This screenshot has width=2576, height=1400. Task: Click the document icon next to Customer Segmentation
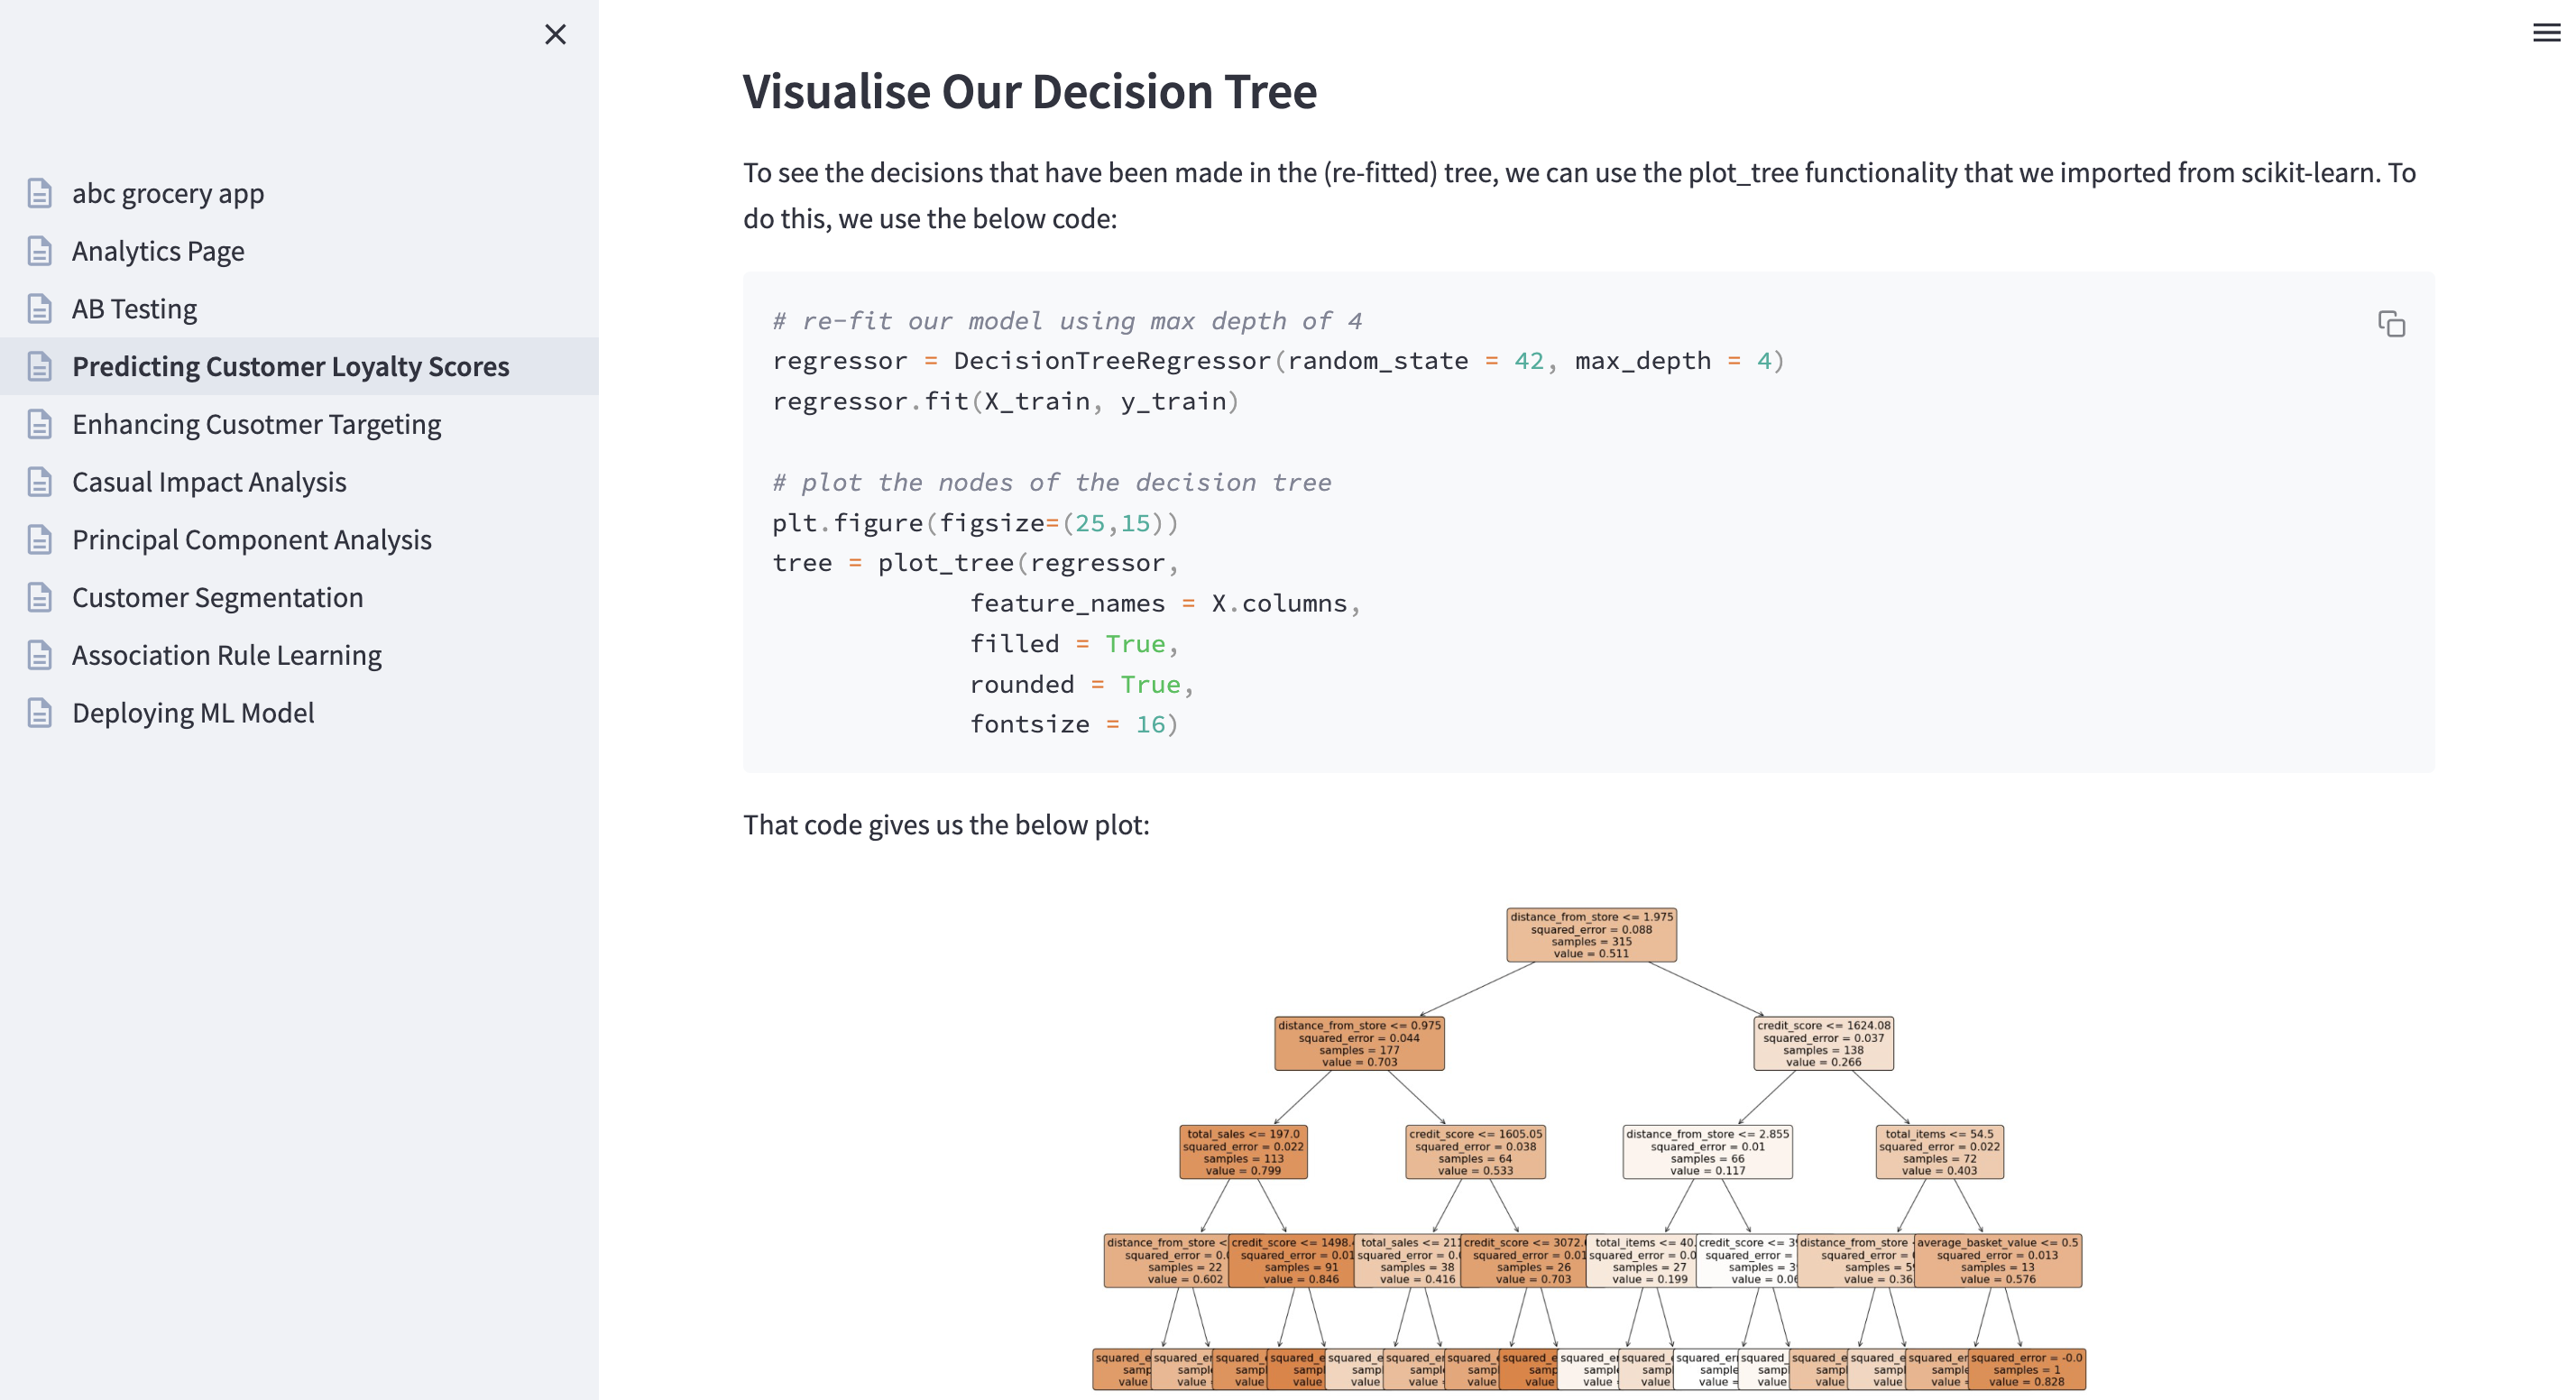point(40,598)
